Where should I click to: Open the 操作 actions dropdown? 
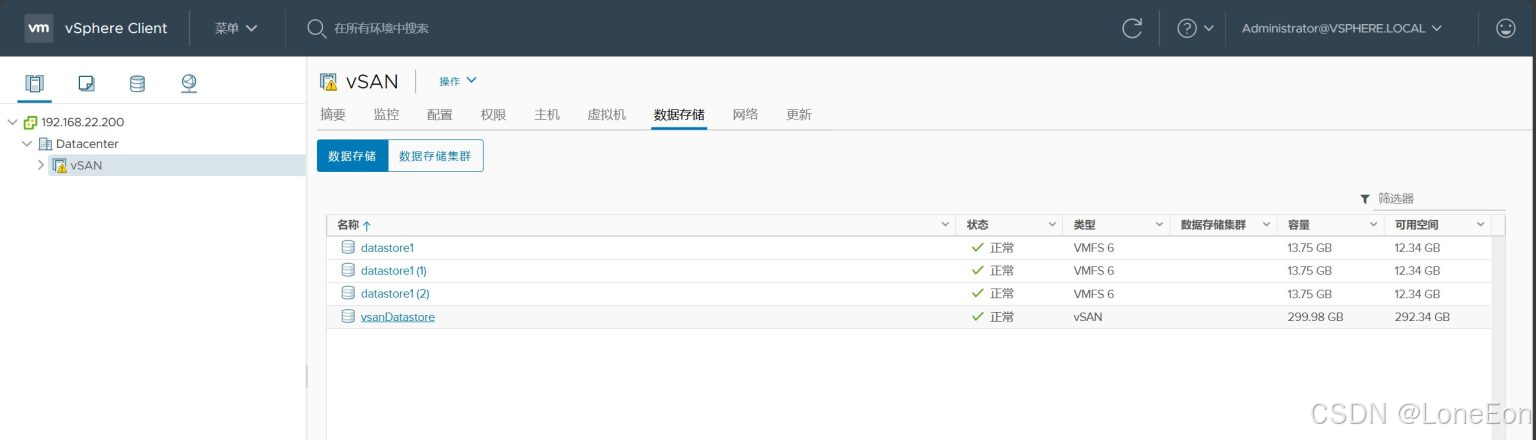coord(458,81)
